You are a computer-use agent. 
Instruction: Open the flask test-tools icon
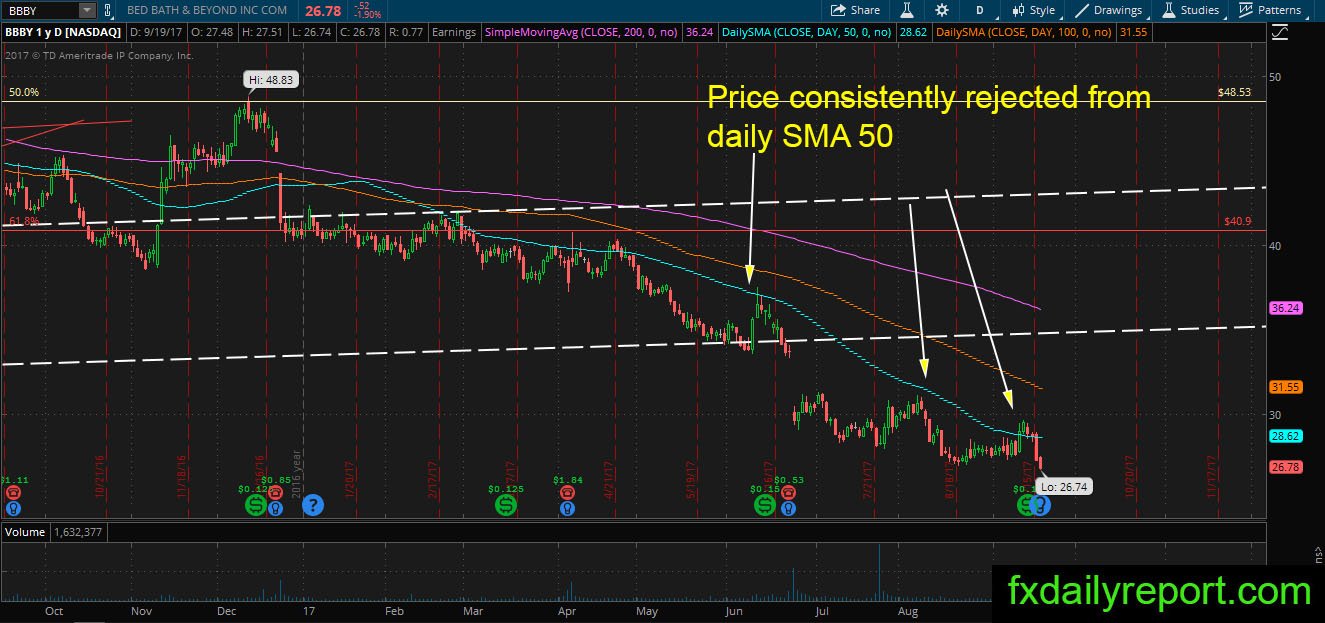909,10
